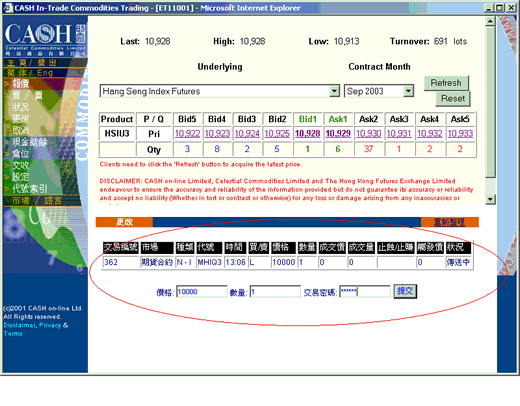This screenshot has width=520, height=406.
Task: Click the Bid5 price 10,922
Action: pyautogui.click(x=187, y=134)
